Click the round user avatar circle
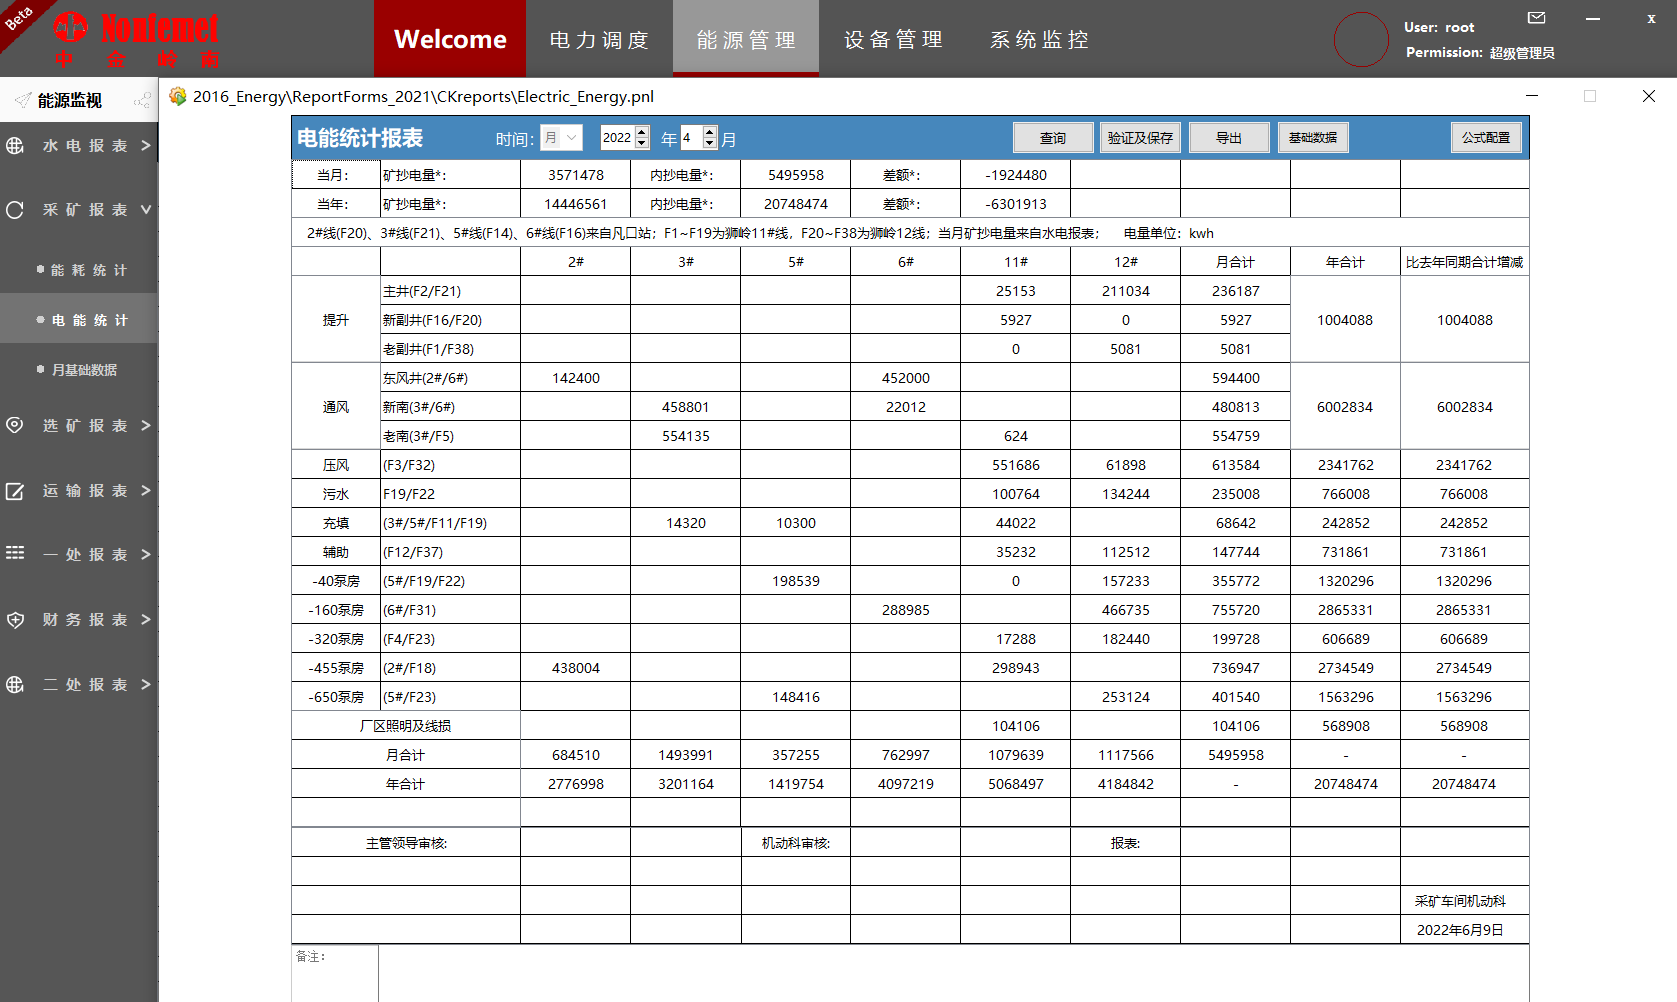The width and height of the screenshot is (1677, 1002). [x=1361, y=39]
